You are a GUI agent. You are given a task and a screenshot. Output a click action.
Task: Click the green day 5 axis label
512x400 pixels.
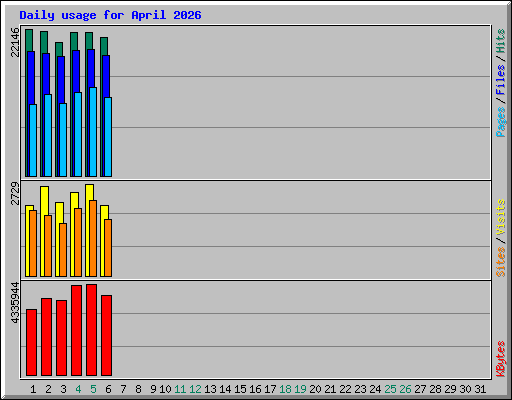click(x=93, y=389)
